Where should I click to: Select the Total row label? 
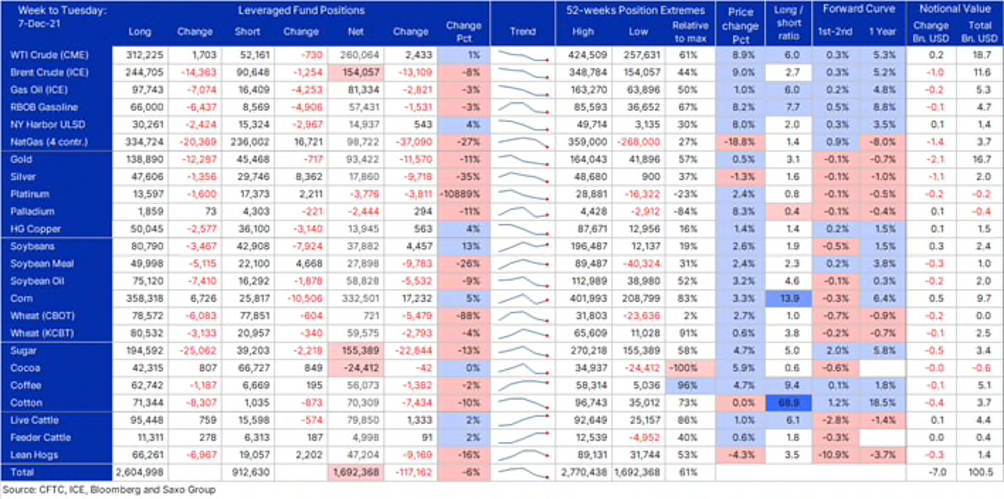click(22, 470)
